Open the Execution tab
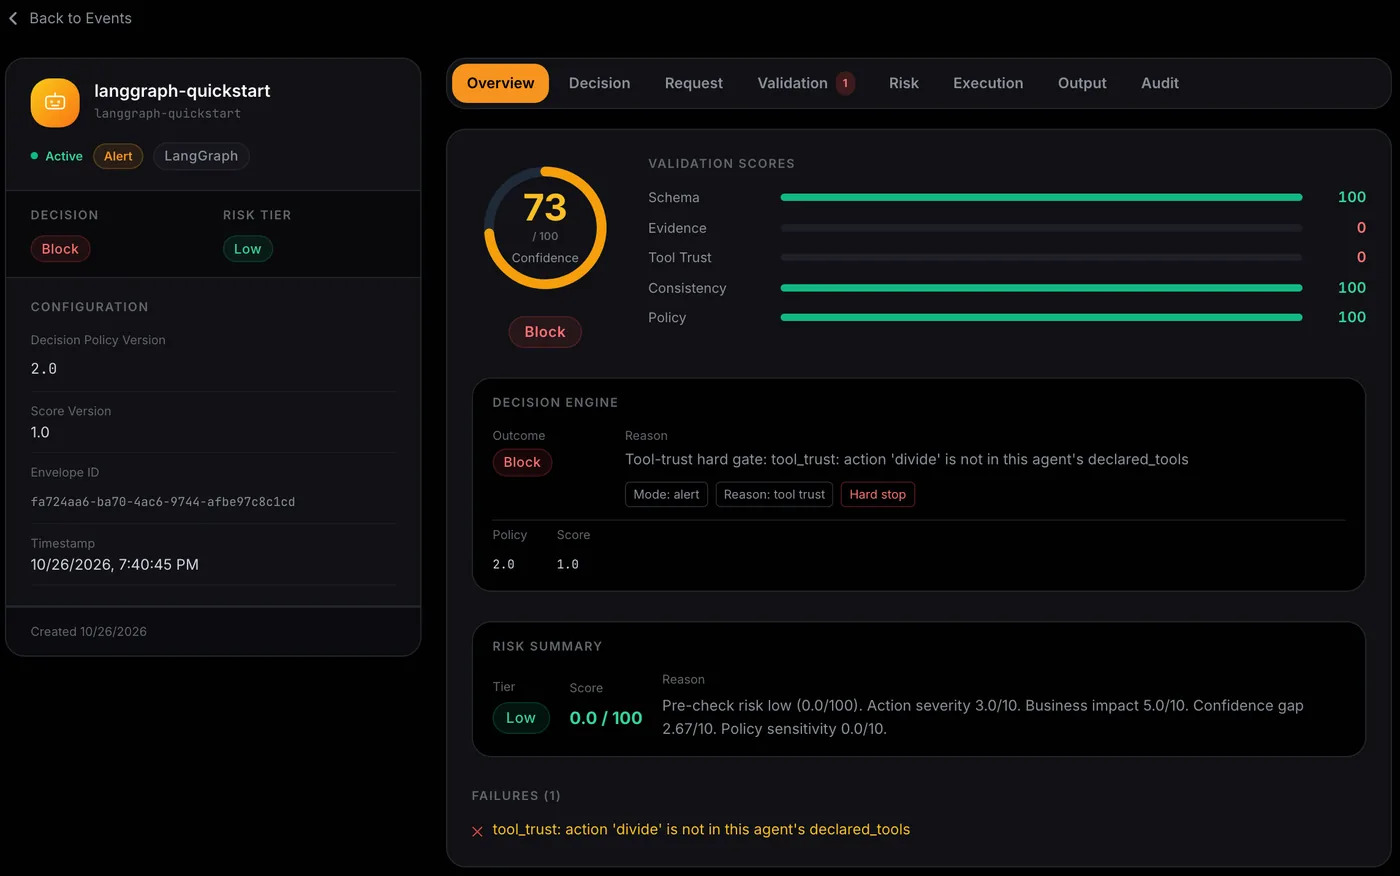The image size is (1400, 876). point(988,83)
